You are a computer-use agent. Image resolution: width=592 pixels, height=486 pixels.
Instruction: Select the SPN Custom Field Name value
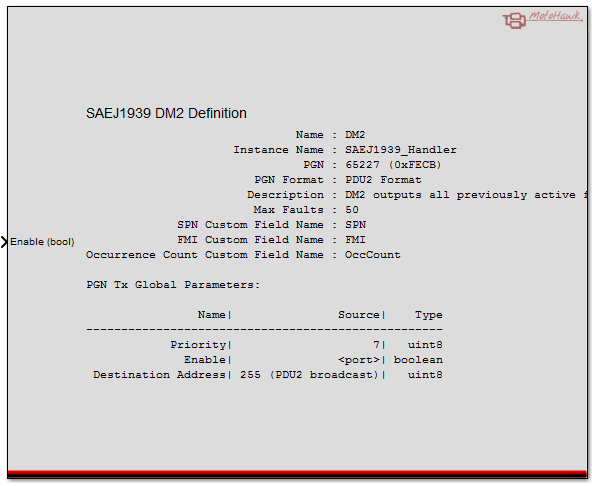coord(355,225)
